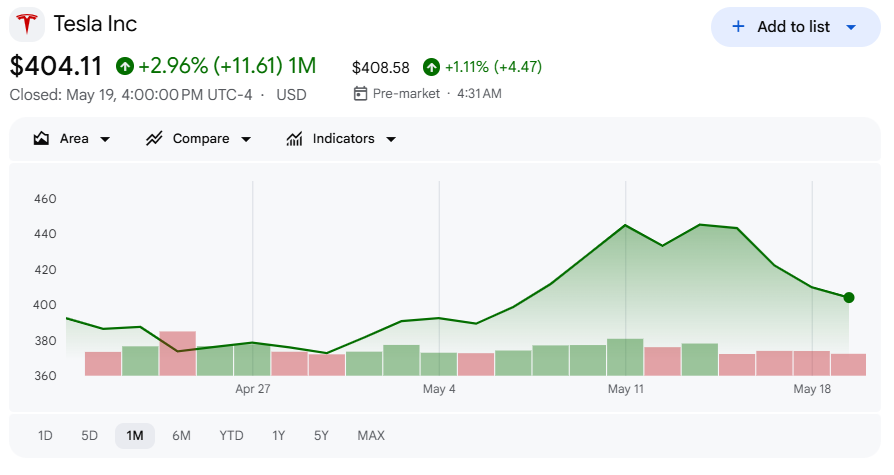Click the May 18 date axis label
The height and width of the screenshot is (475, 894).
coord(812,389)
